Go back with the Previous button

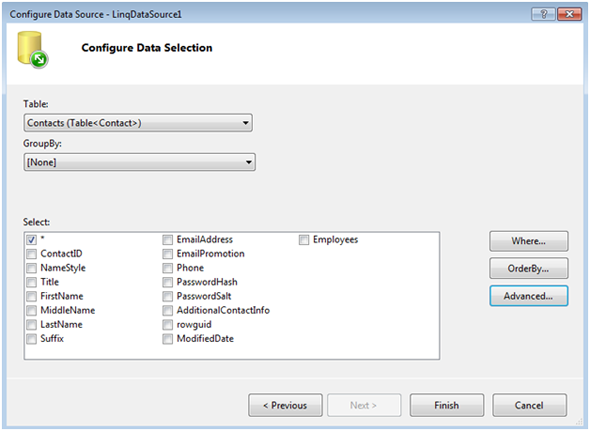coord(285,405)
